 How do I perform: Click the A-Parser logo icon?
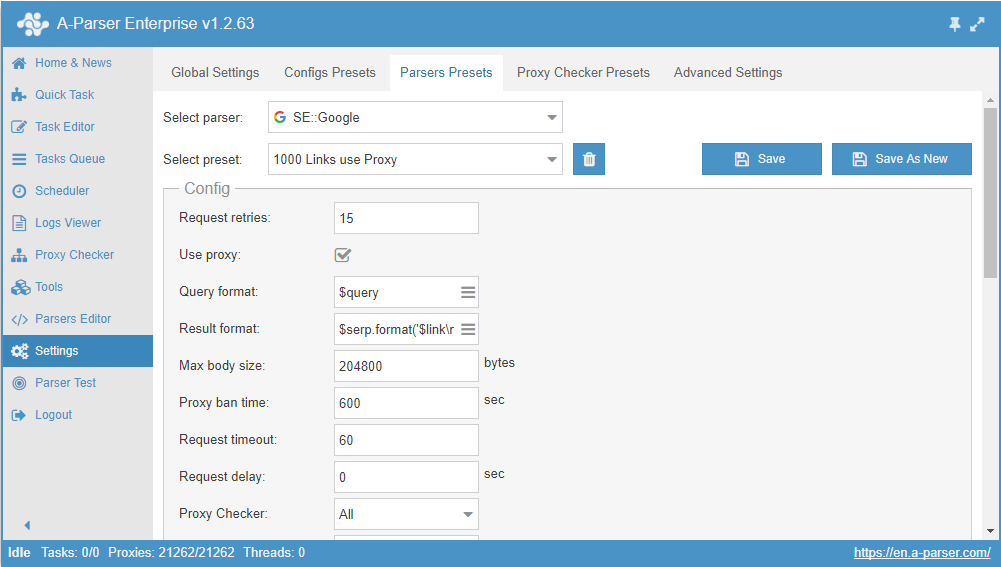pos(33,24)
